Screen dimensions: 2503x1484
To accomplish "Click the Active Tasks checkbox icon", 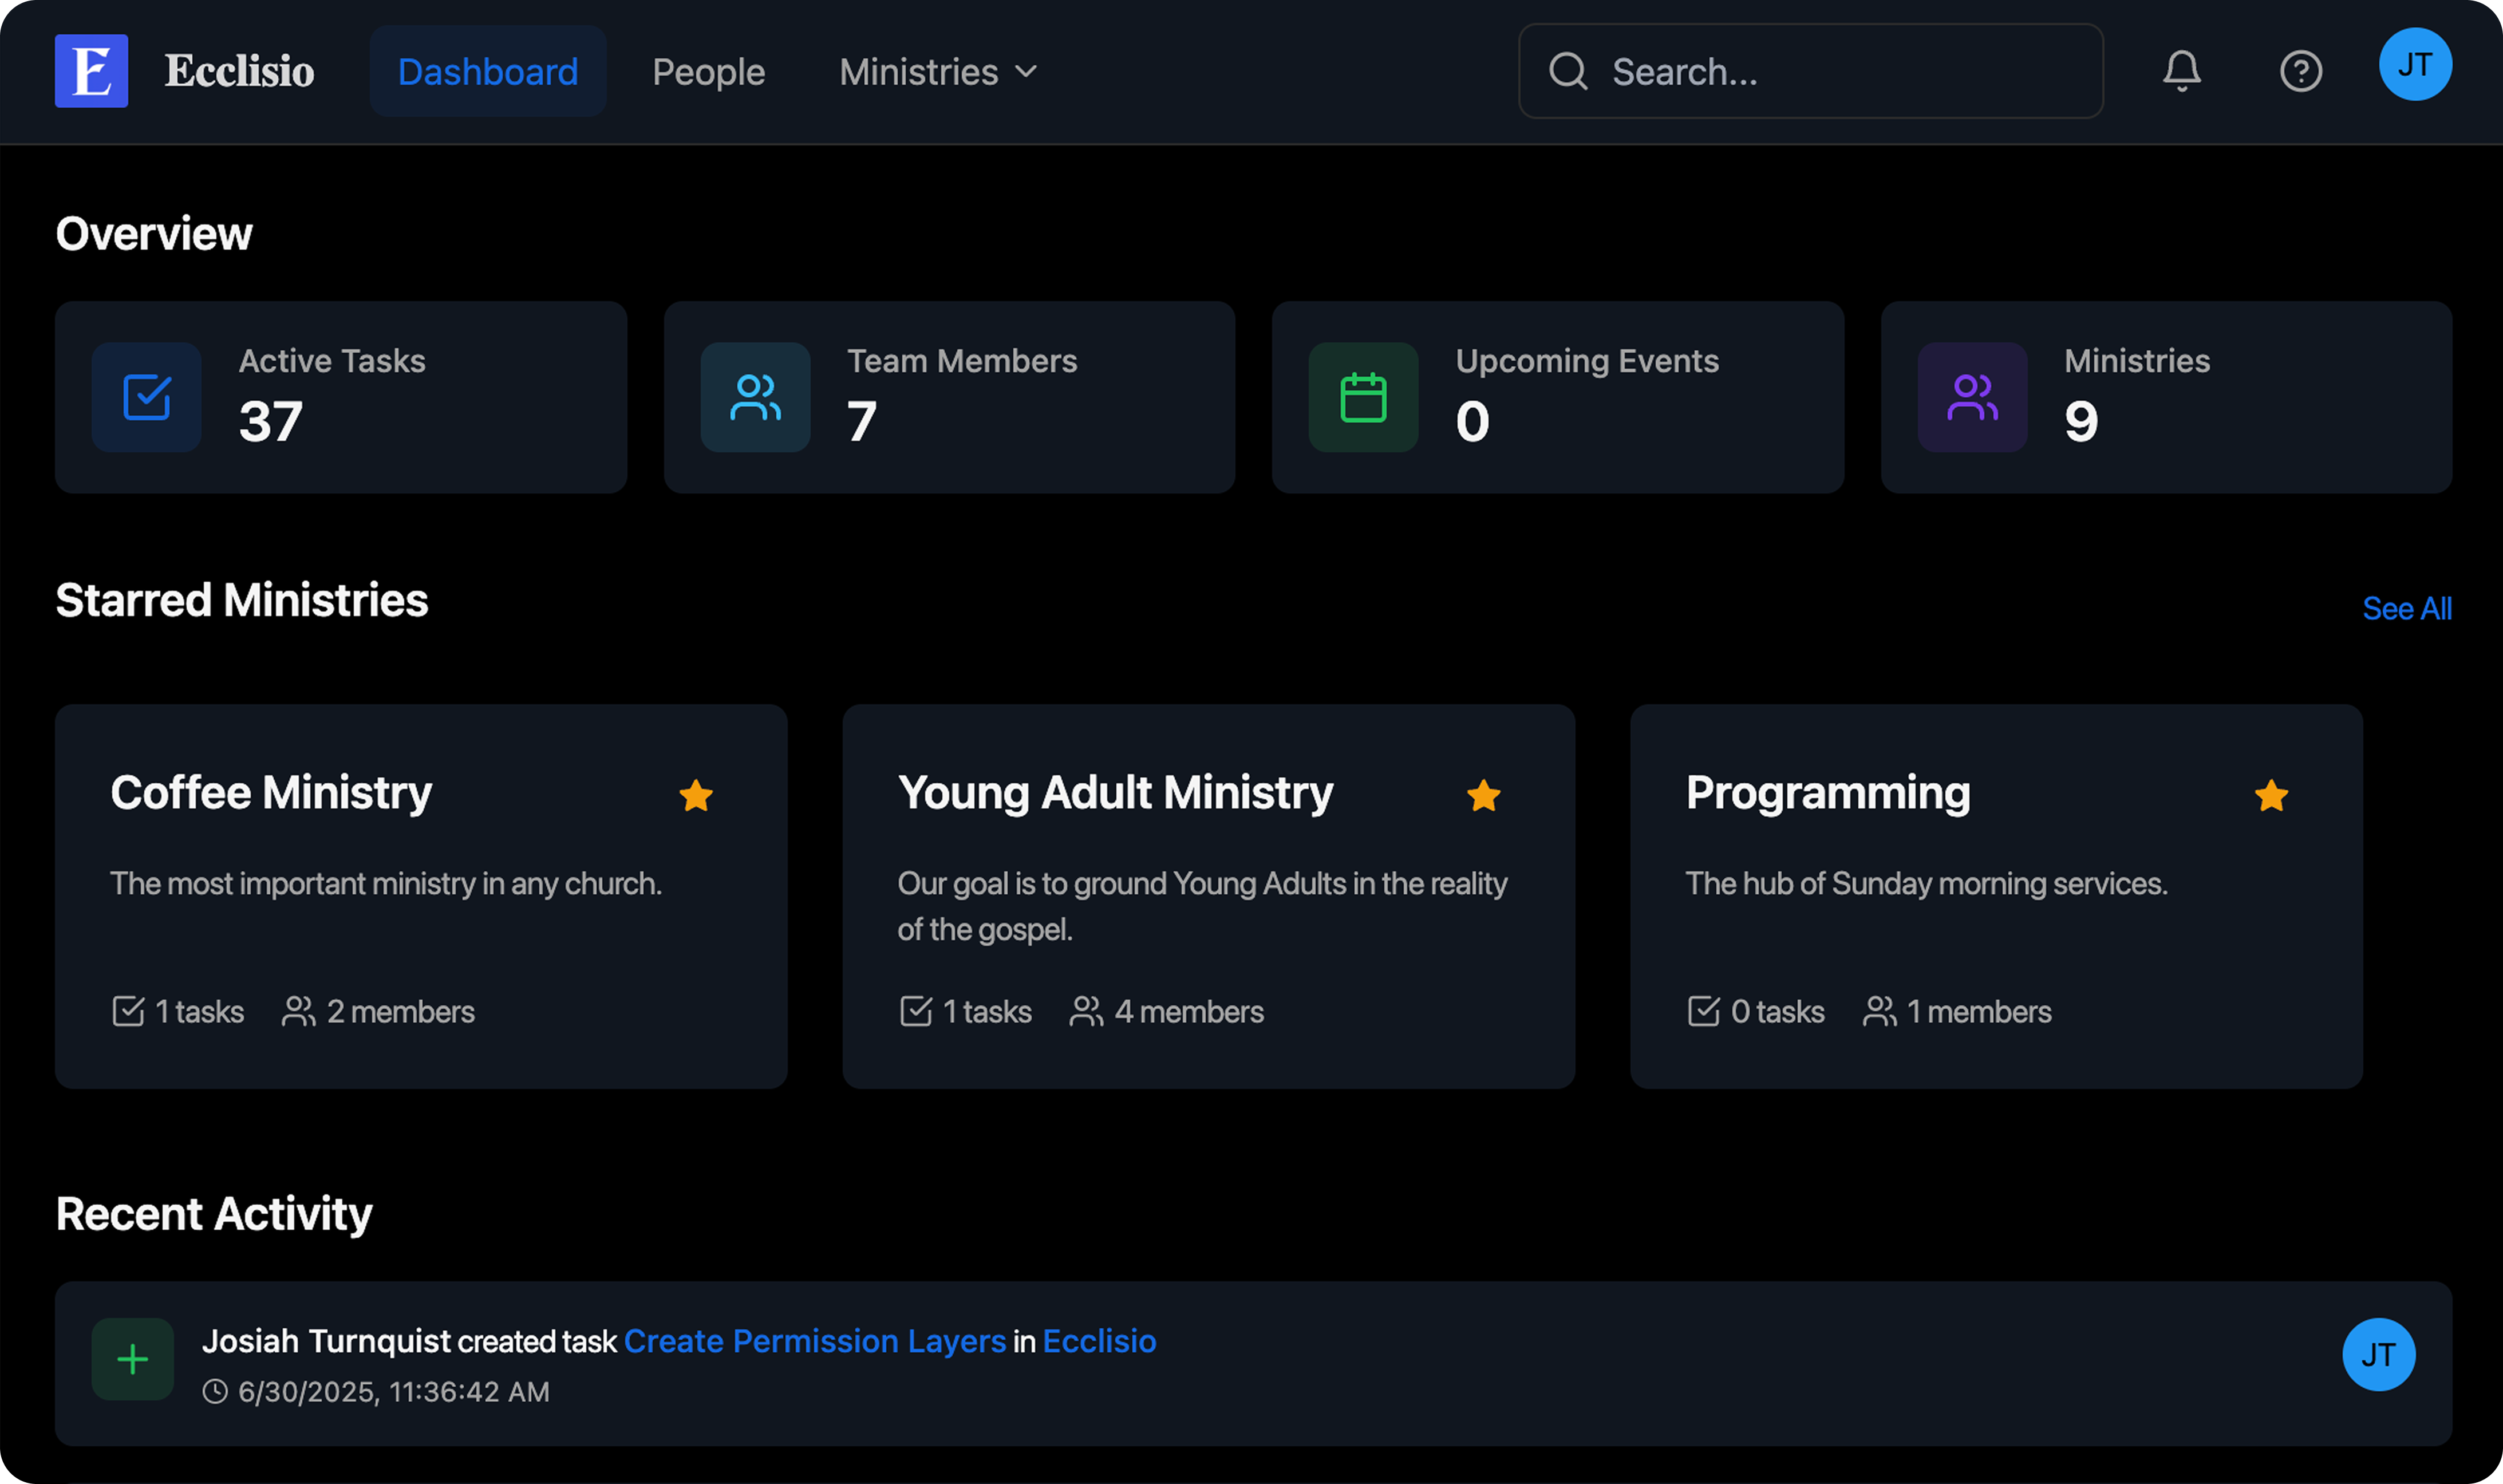I will click(147, 397).
